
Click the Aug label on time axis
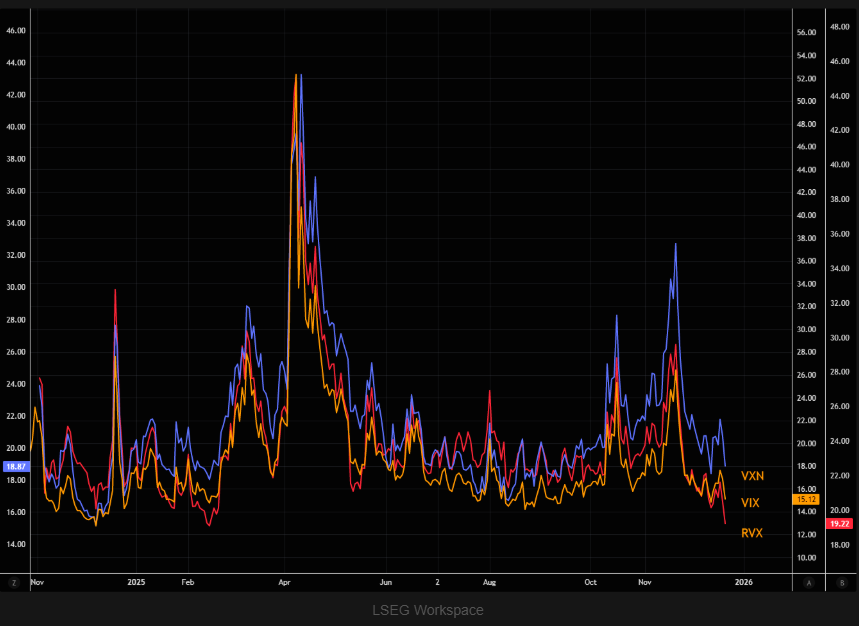click(489, 581)
